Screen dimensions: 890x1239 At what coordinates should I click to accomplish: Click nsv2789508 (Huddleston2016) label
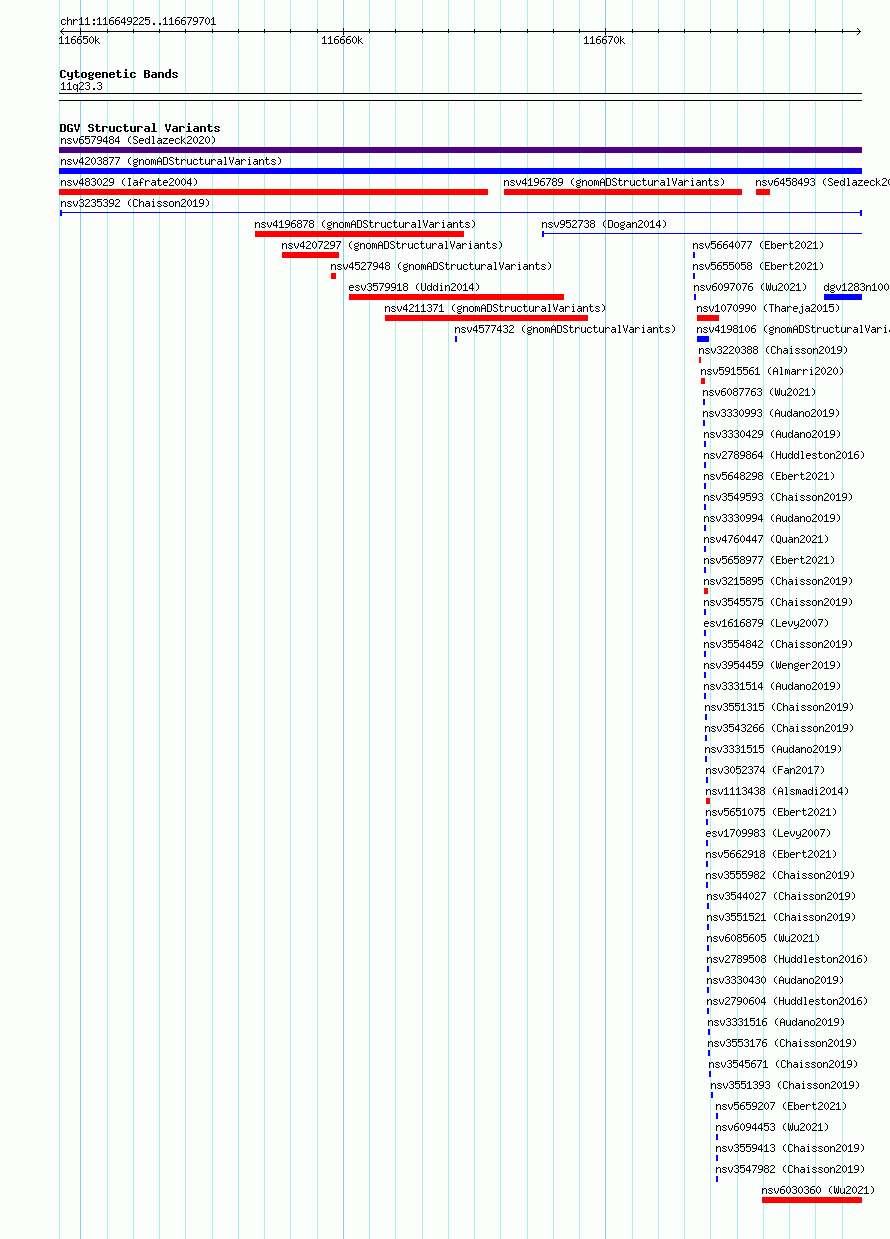point(787,959)
